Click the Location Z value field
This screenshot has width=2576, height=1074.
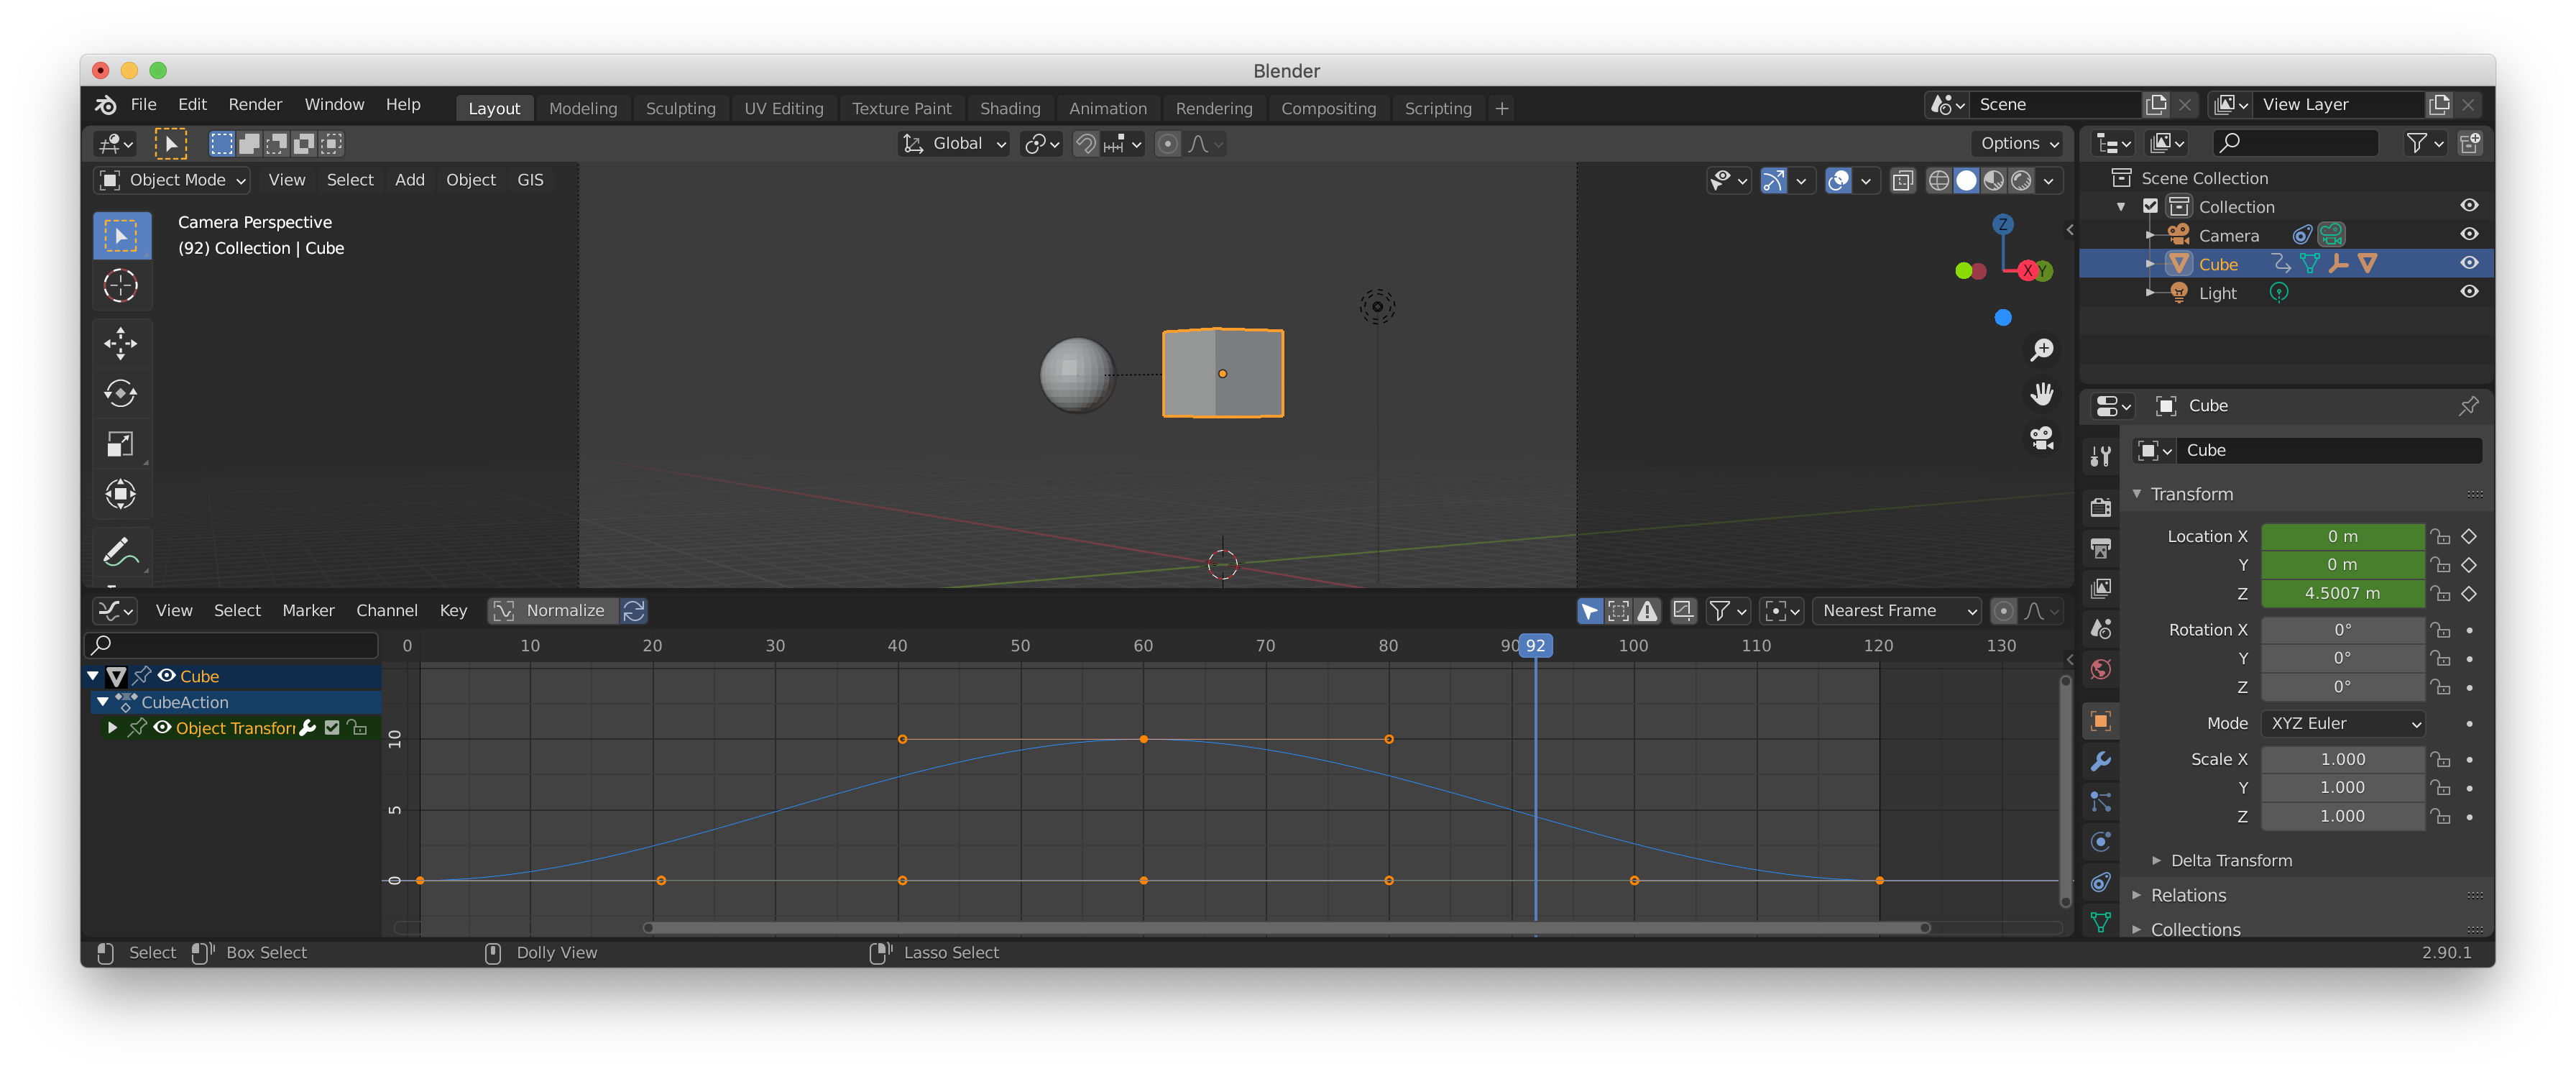tap(2342, 594)
